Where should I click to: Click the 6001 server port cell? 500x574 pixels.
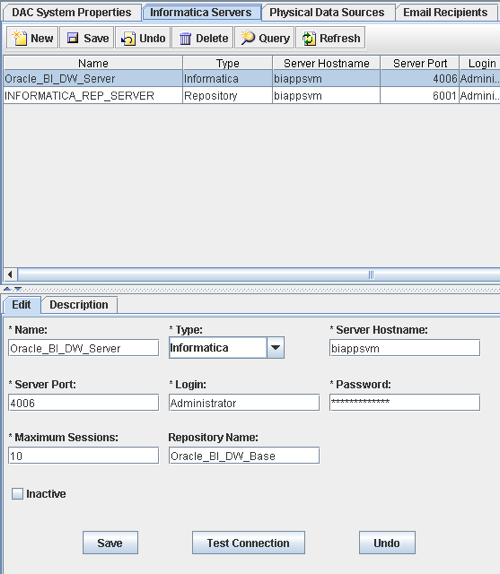pyautogui.click(x=419, y=96)
